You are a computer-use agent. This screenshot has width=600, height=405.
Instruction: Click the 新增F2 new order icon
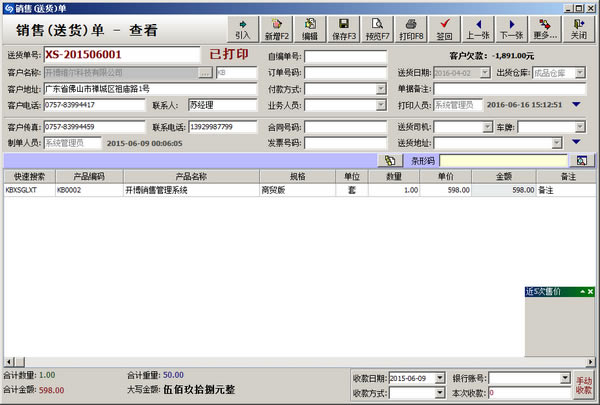[277, 28]
